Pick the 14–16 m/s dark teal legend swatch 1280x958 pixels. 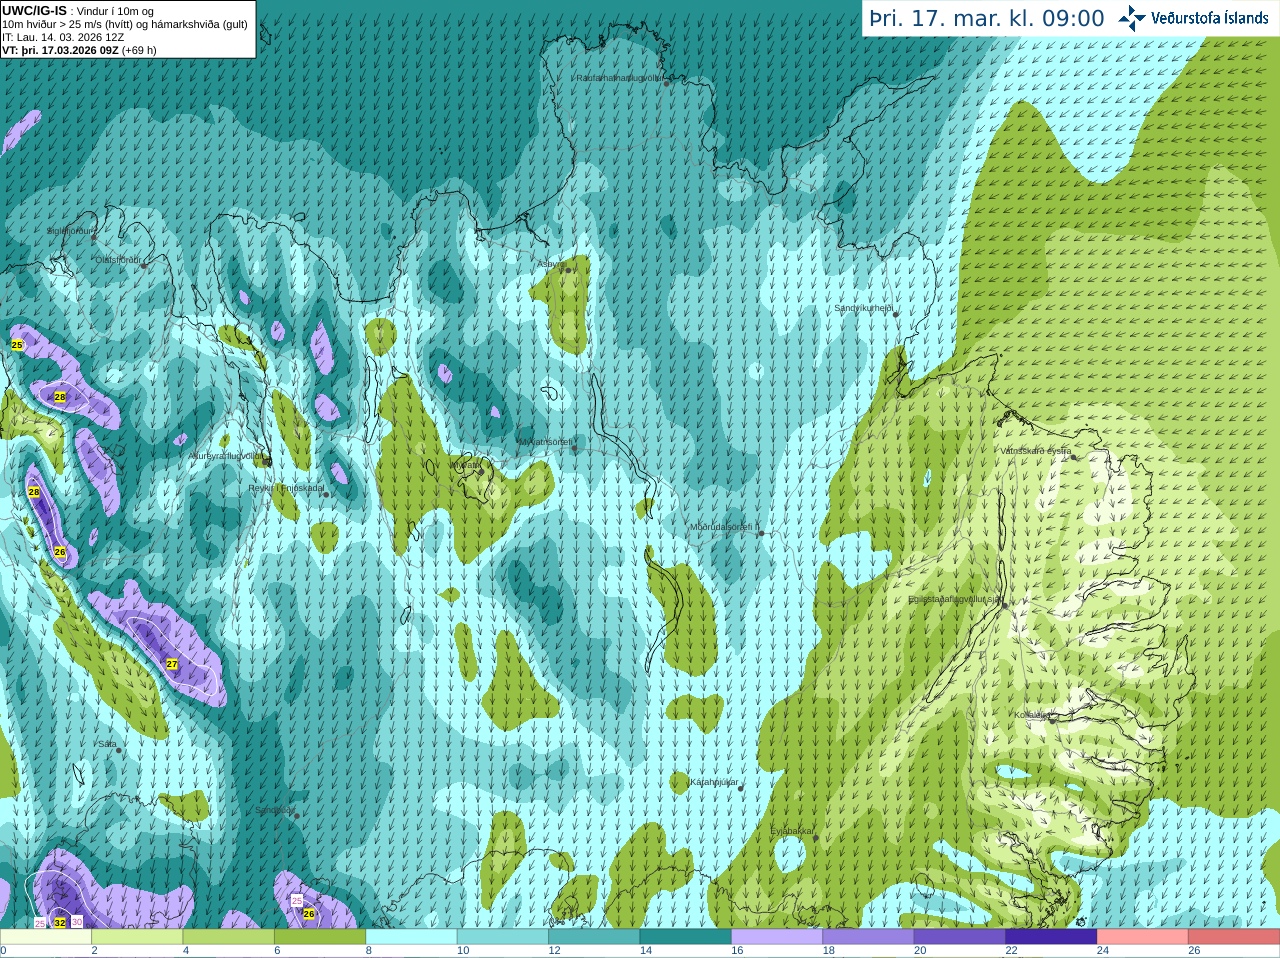(x=685, y=937)
